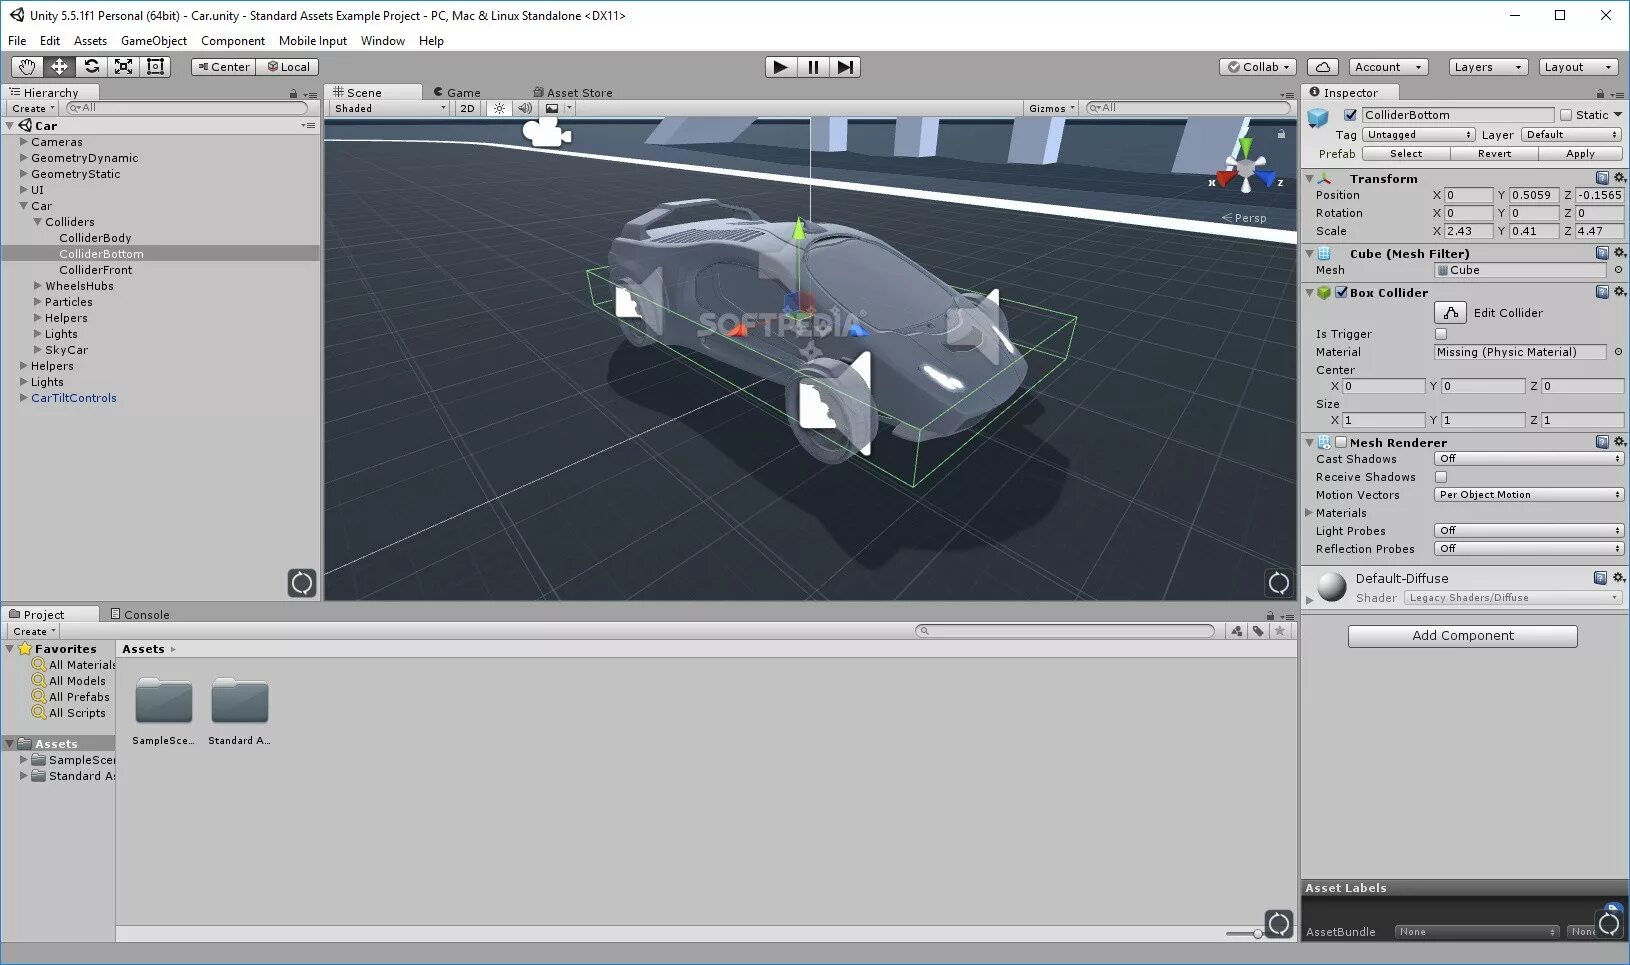Select ColliderFront in the Hierarchy
The width and height of the screenshot is (1630, 965).
click(x=96, y=270)
